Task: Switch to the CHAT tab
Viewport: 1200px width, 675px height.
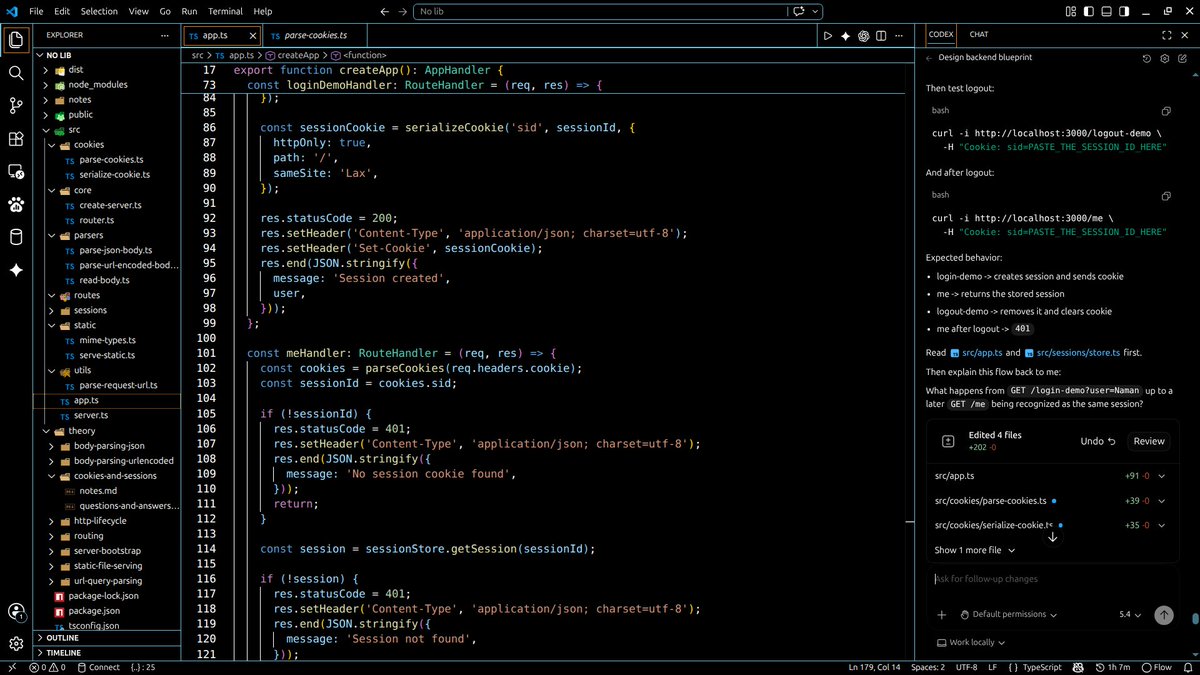Action: [979, 34]
